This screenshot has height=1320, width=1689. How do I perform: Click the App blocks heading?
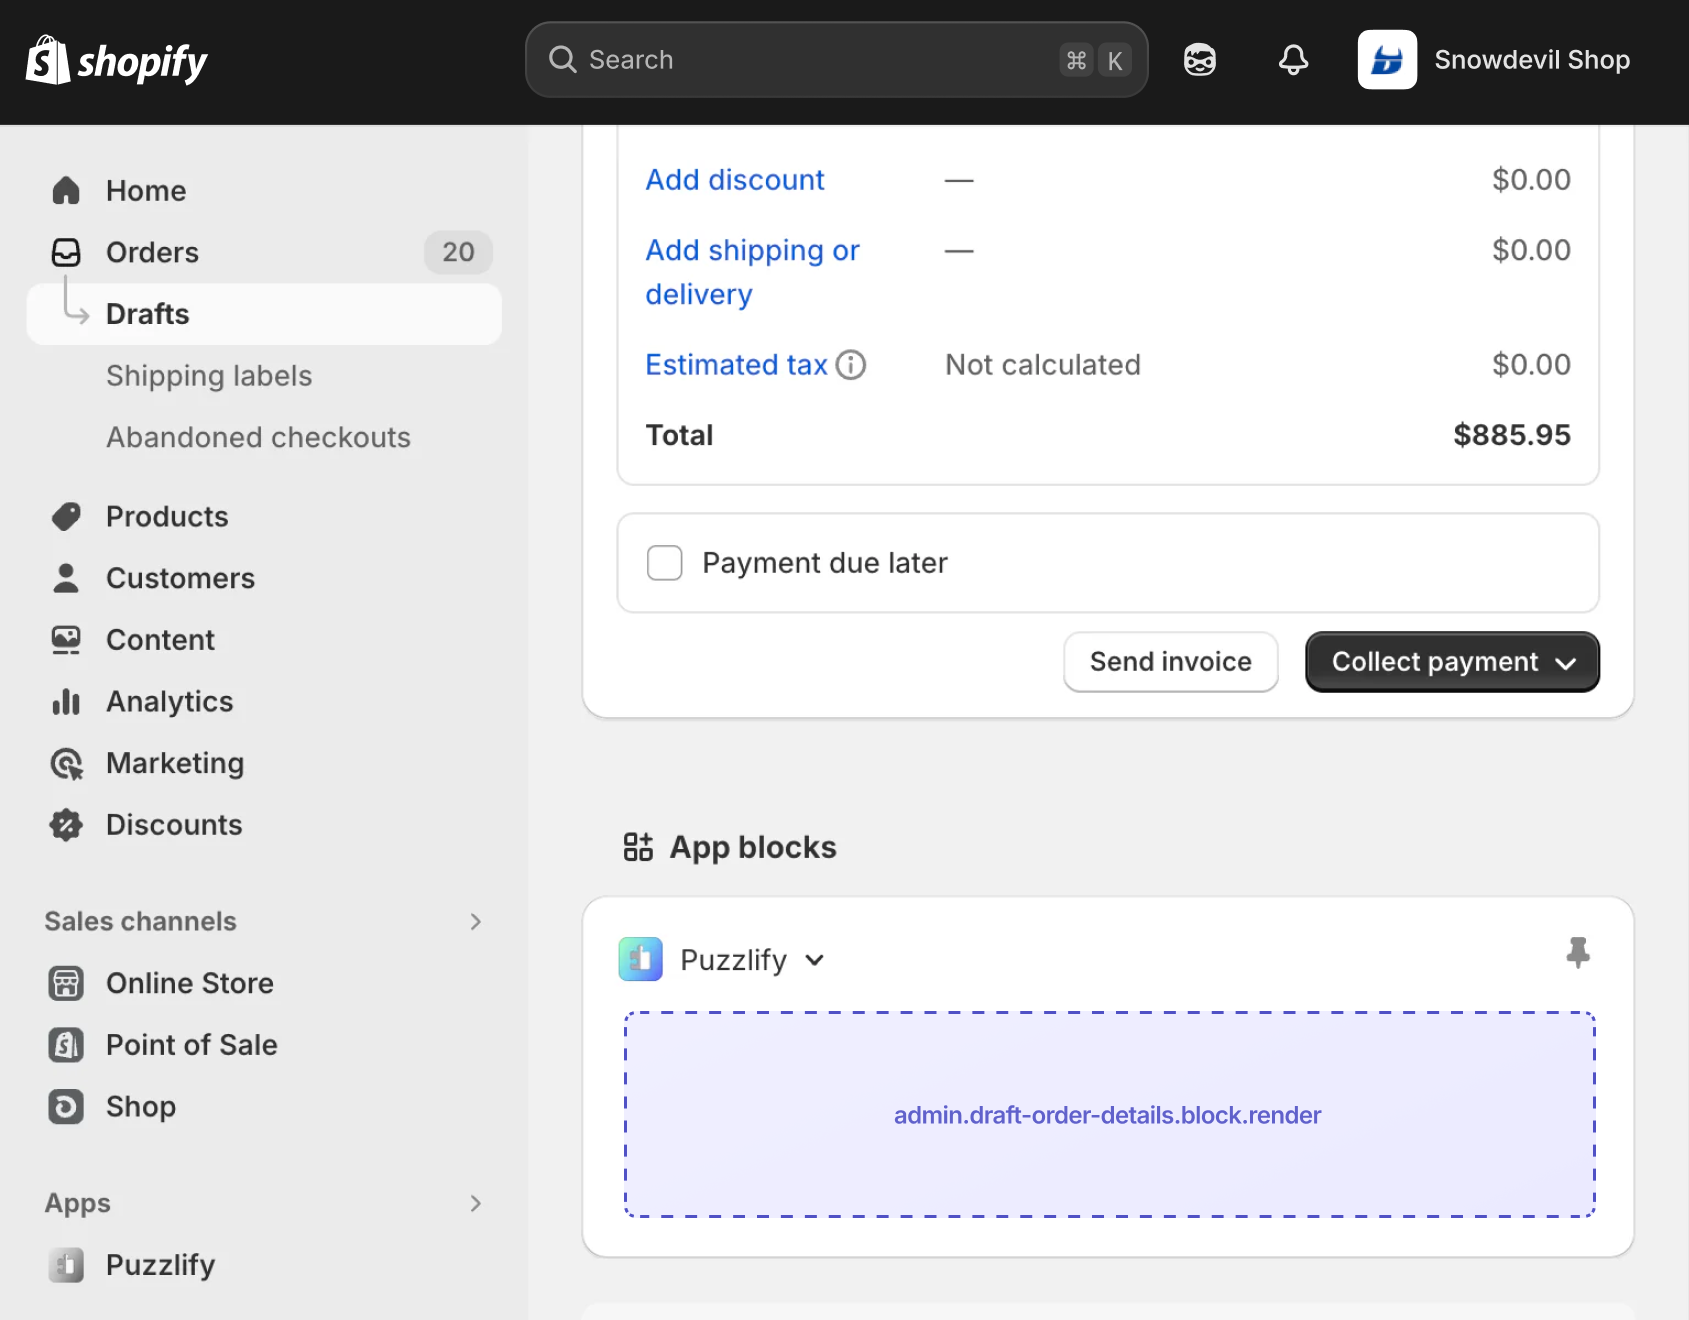[753, 847]
